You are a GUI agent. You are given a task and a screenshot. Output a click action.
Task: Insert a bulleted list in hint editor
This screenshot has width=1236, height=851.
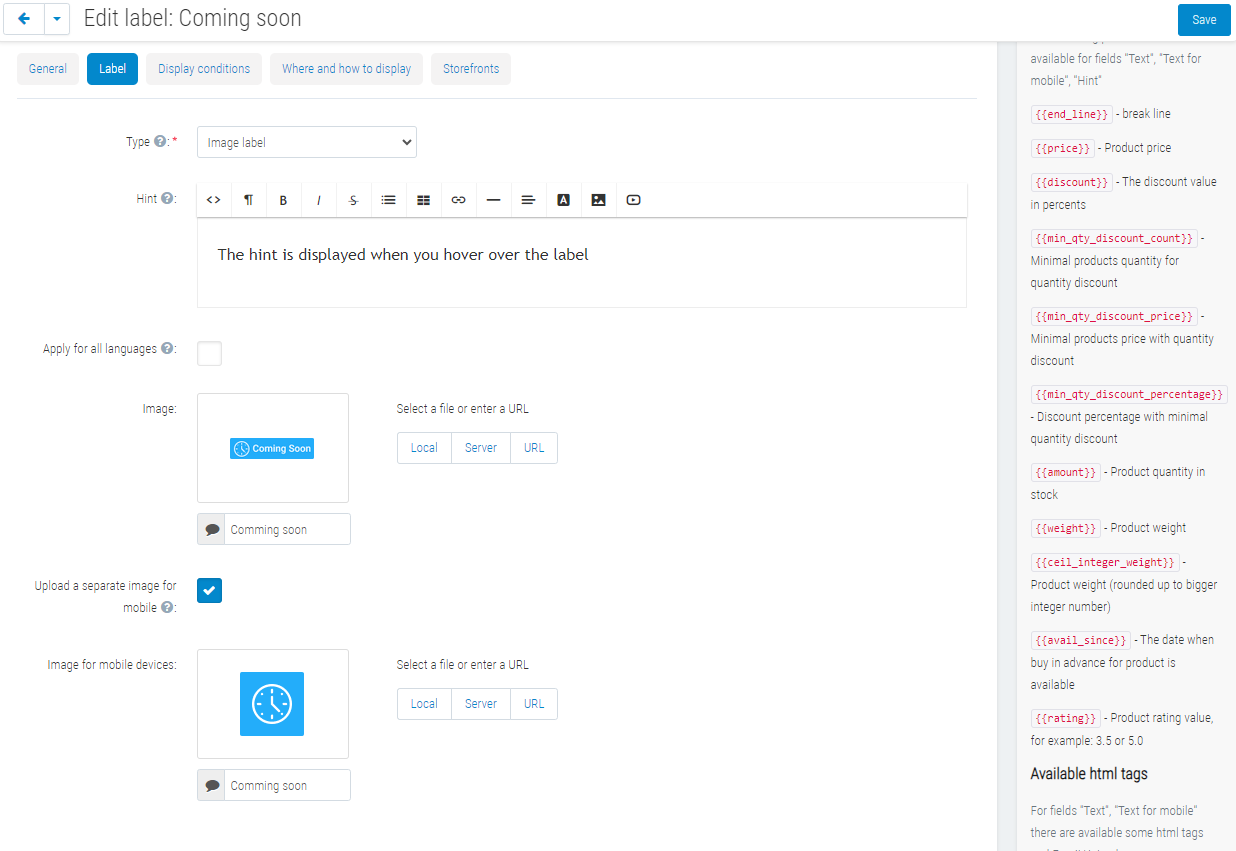pos(388,200)
